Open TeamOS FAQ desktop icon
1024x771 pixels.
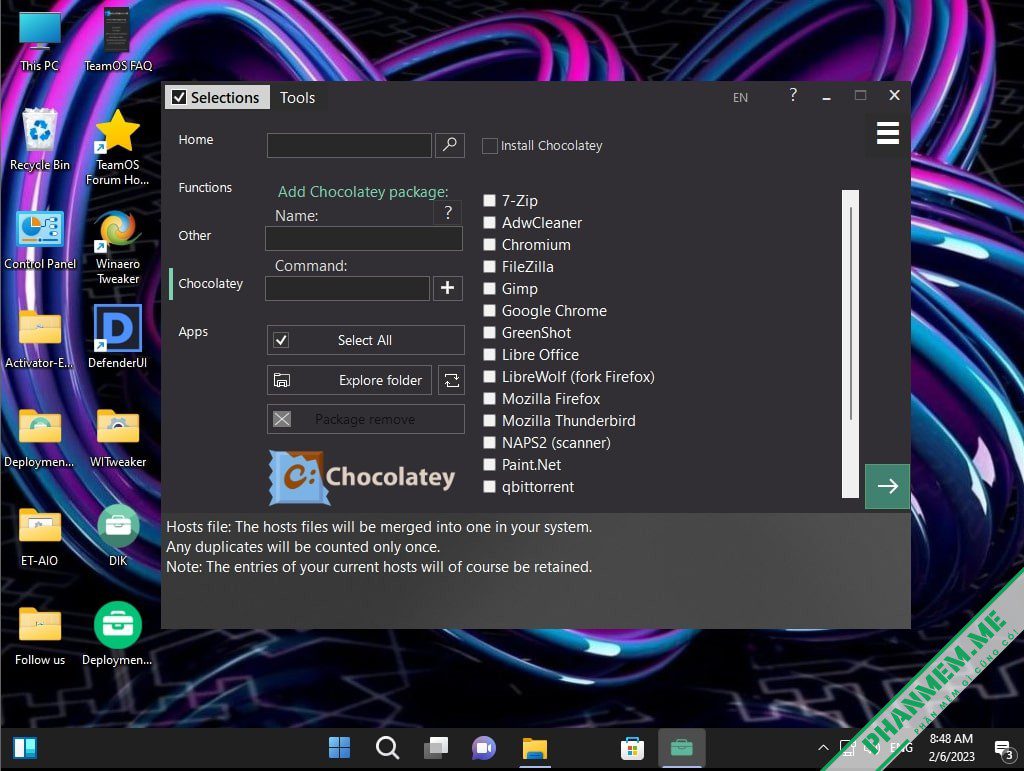point(118,39)
